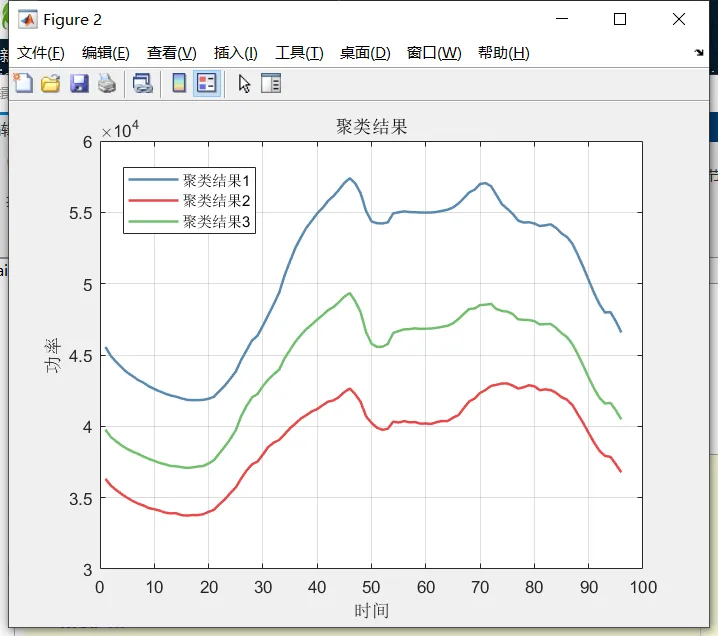Open the 查看(V) menu
This screenshot has width=718, height=636.
(x=172, y=53)
